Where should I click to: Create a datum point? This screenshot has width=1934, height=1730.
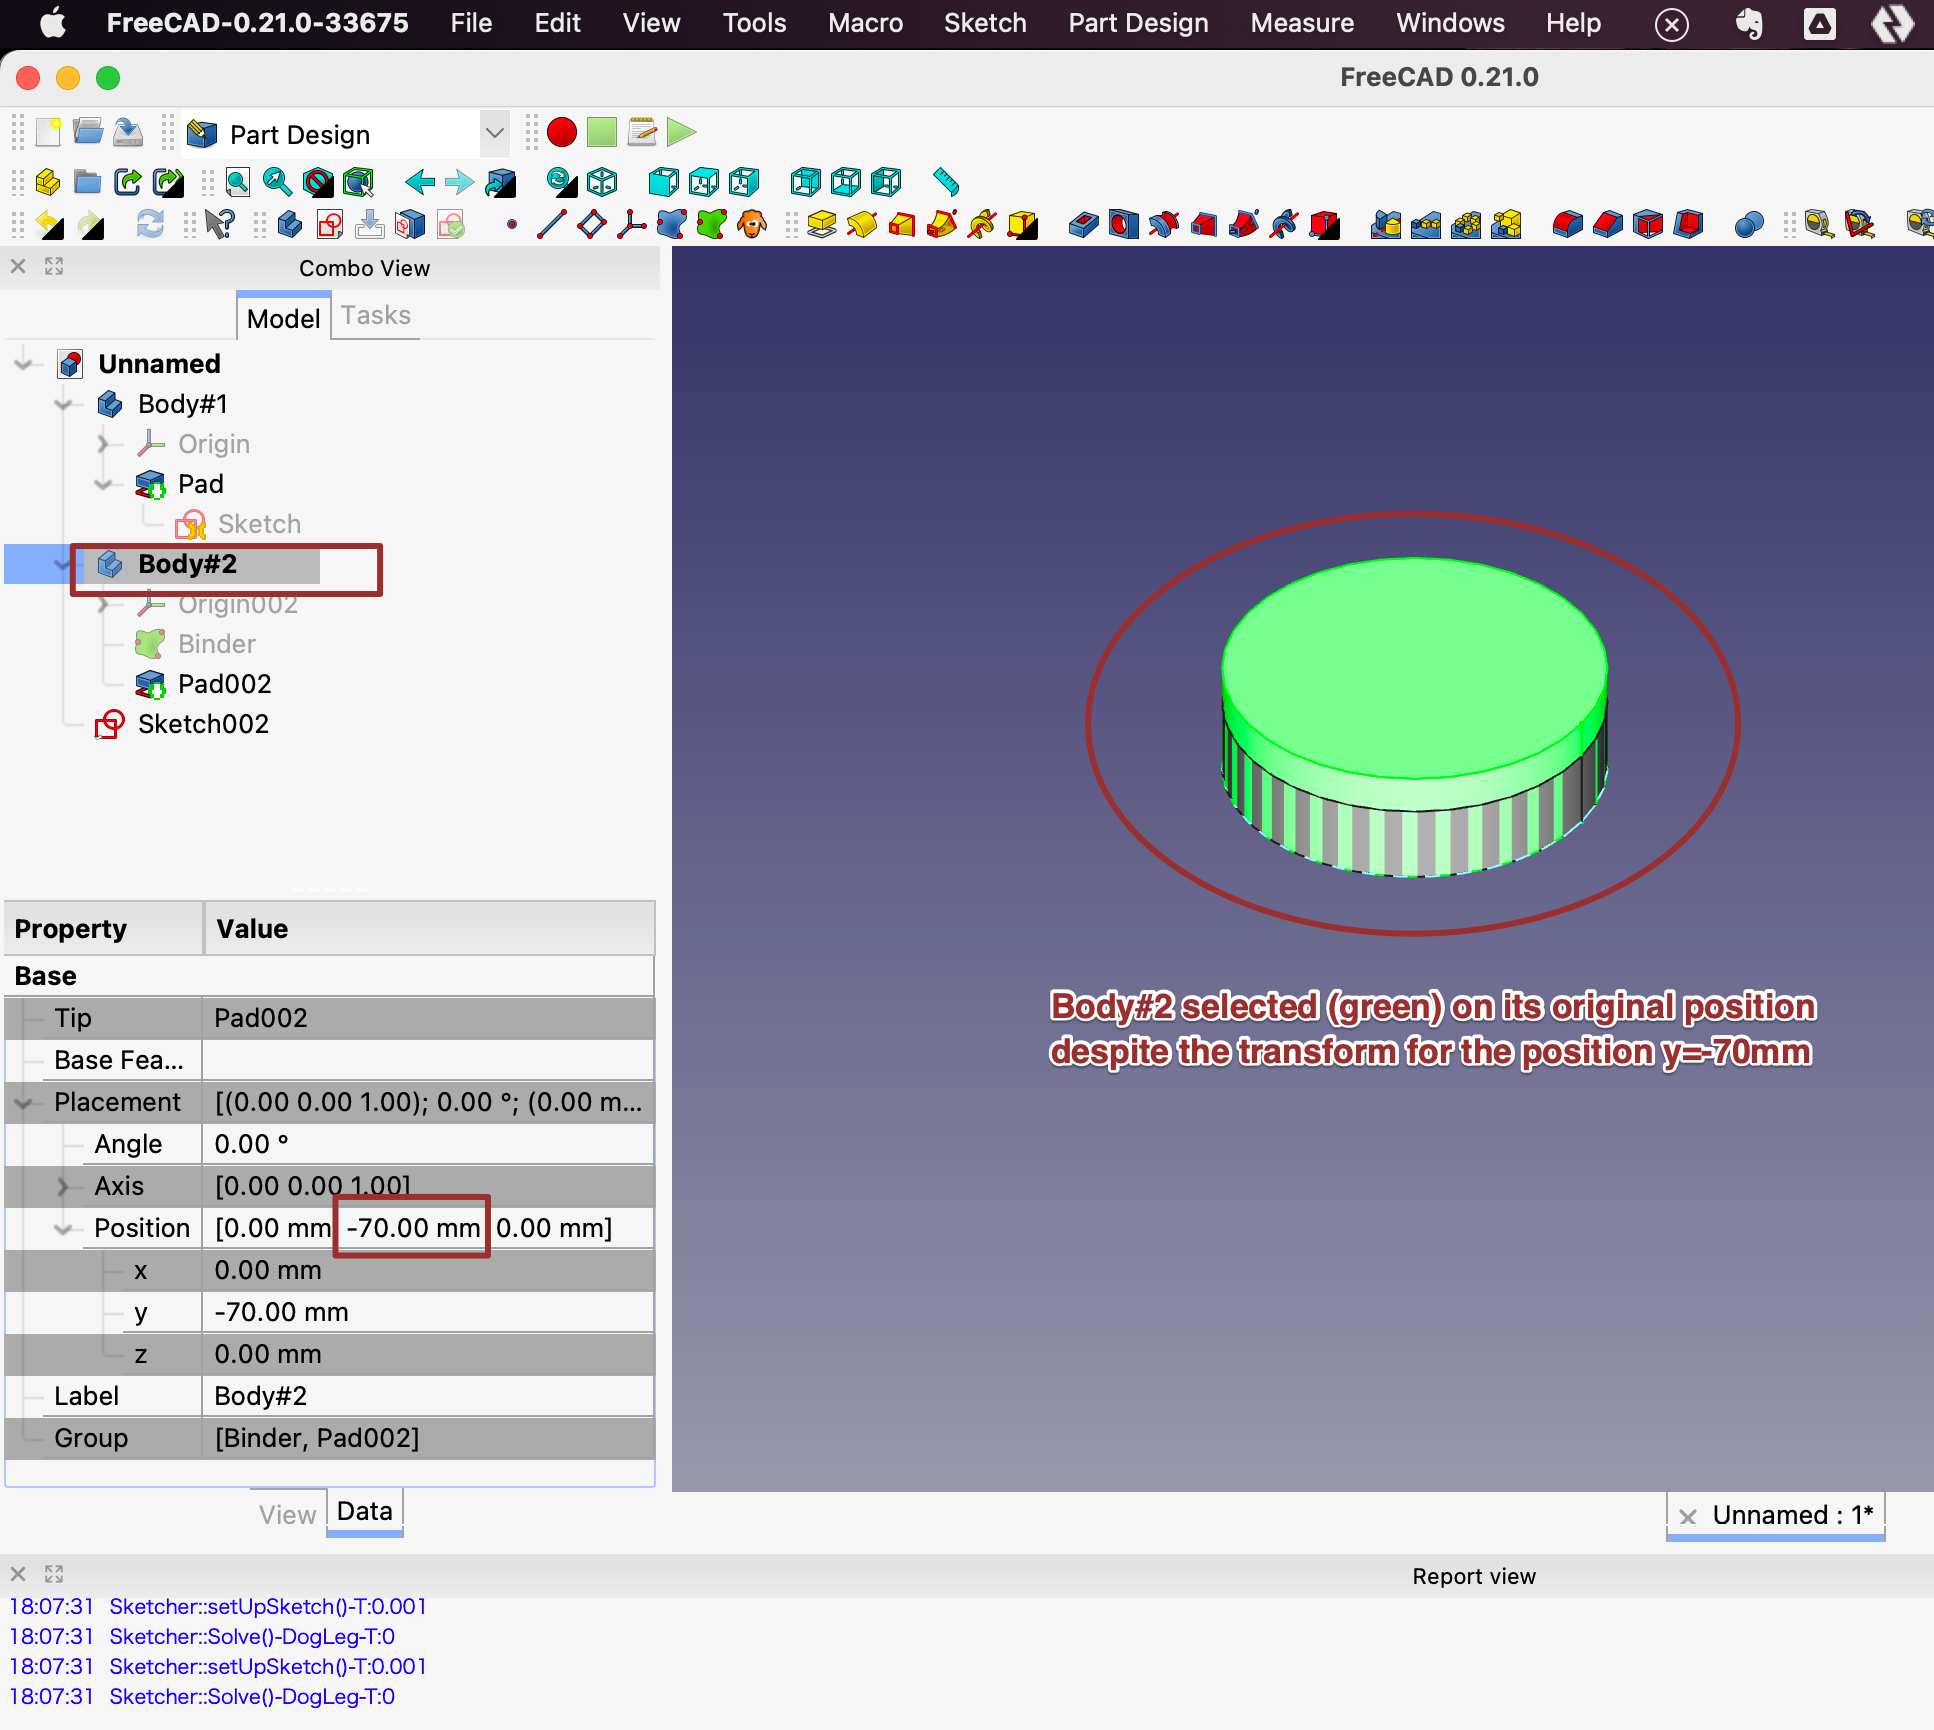(510, 225)
